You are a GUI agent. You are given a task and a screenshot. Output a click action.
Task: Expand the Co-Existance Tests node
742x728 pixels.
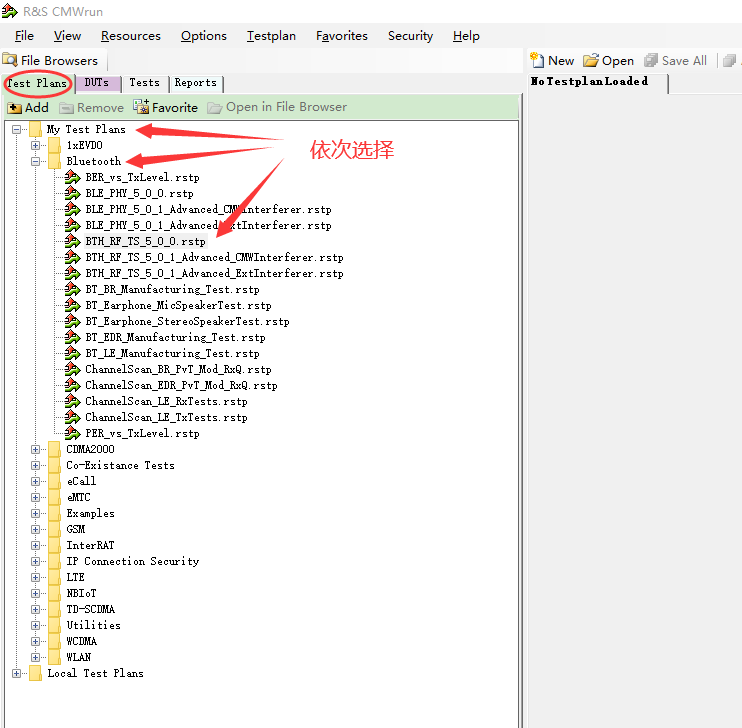tap(35, 465)
